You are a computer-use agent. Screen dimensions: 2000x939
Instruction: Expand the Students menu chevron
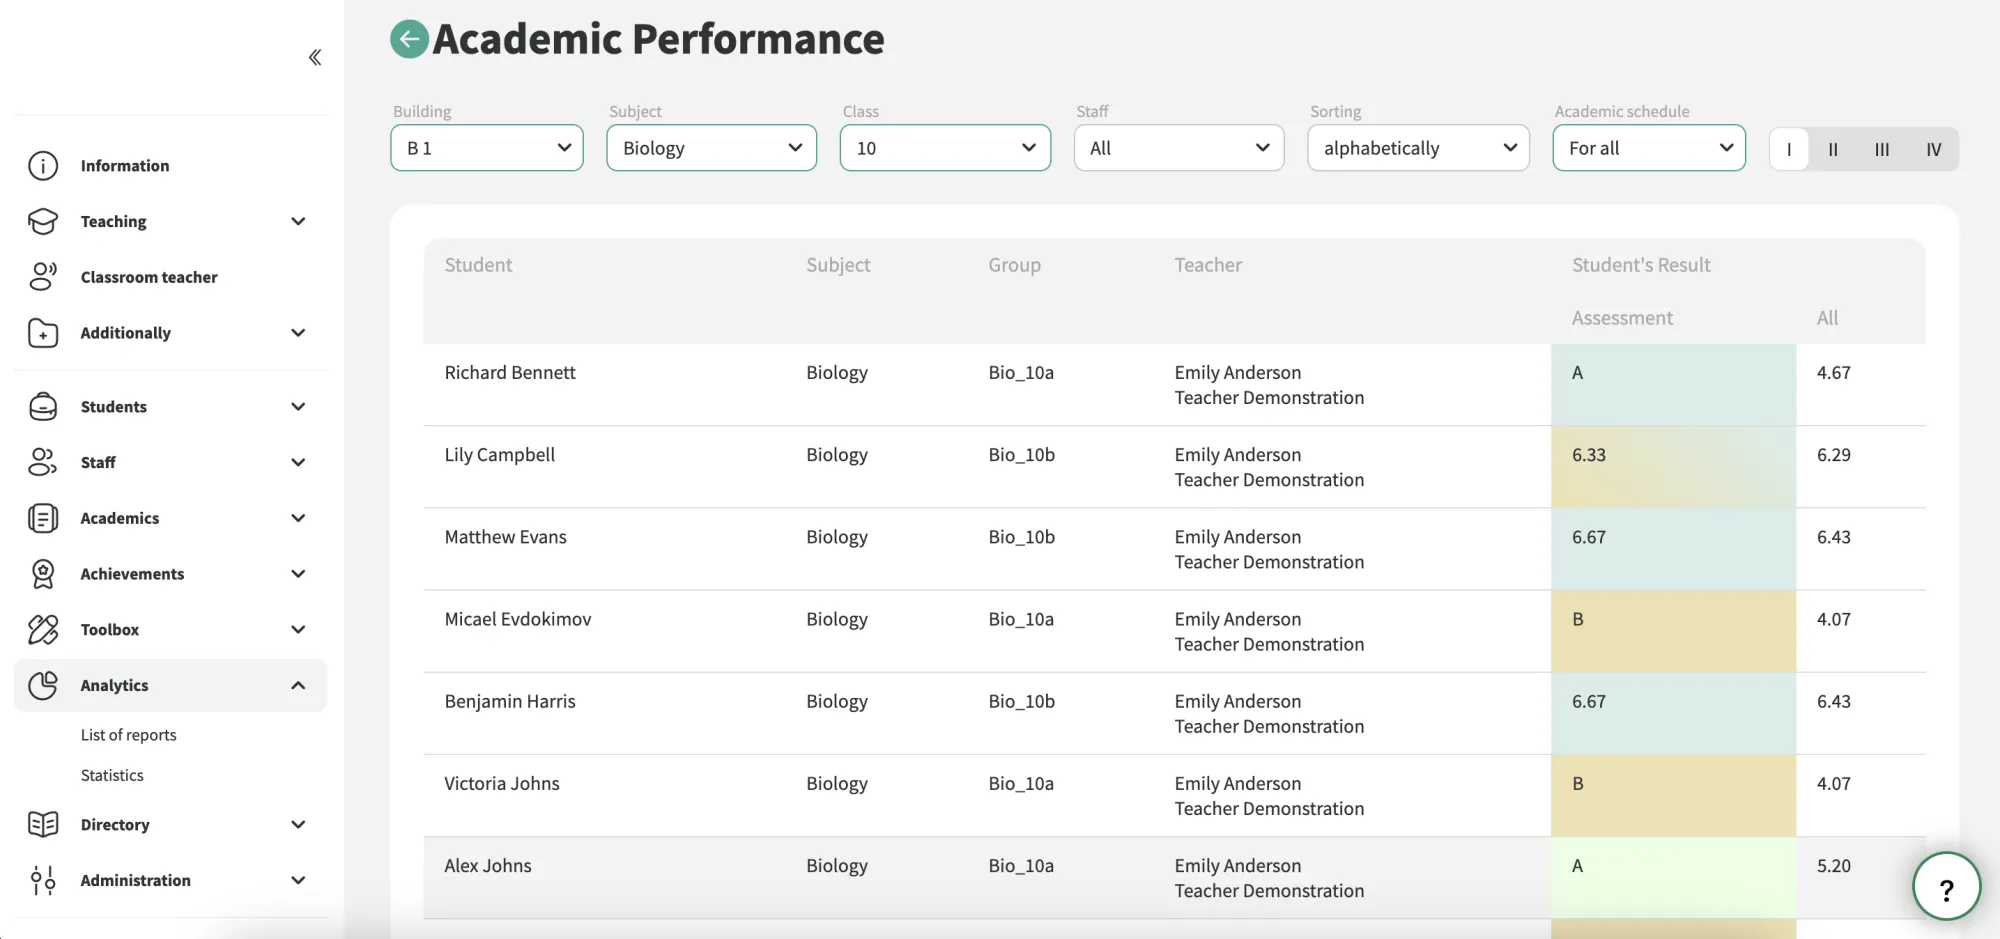click(x=298, y=407)
